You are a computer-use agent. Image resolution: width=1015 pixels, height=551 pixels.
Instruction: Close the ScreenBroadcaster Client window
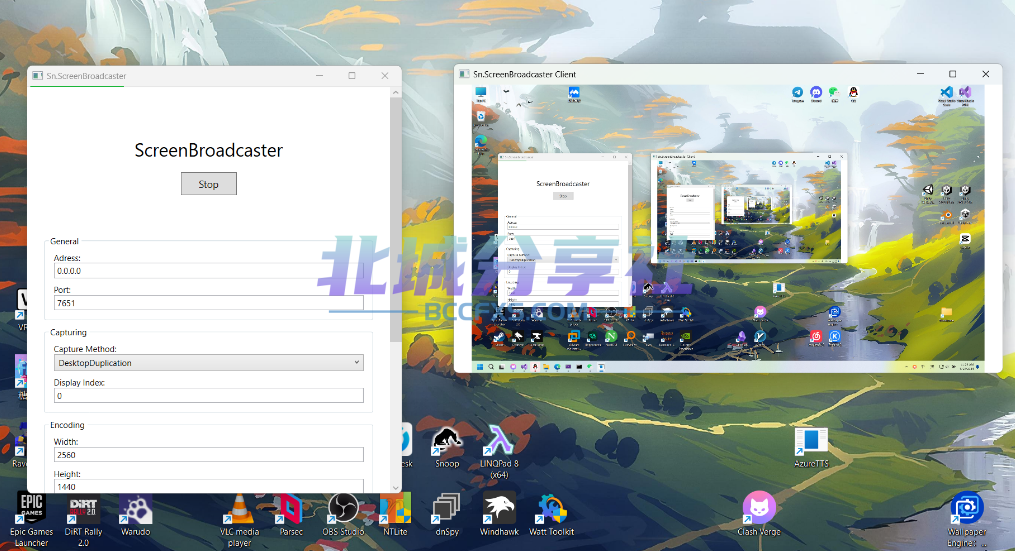coord(985,74)
